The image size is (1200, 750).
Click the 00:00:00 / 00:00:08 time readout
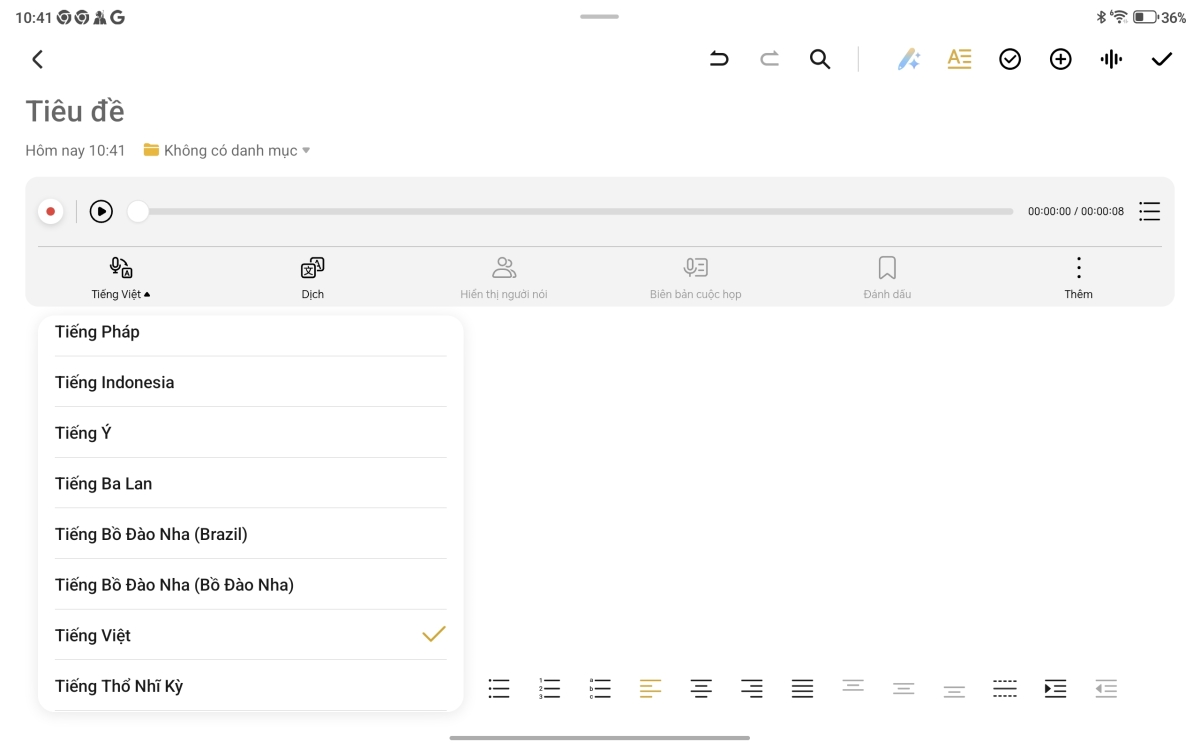coord(1076,212)
